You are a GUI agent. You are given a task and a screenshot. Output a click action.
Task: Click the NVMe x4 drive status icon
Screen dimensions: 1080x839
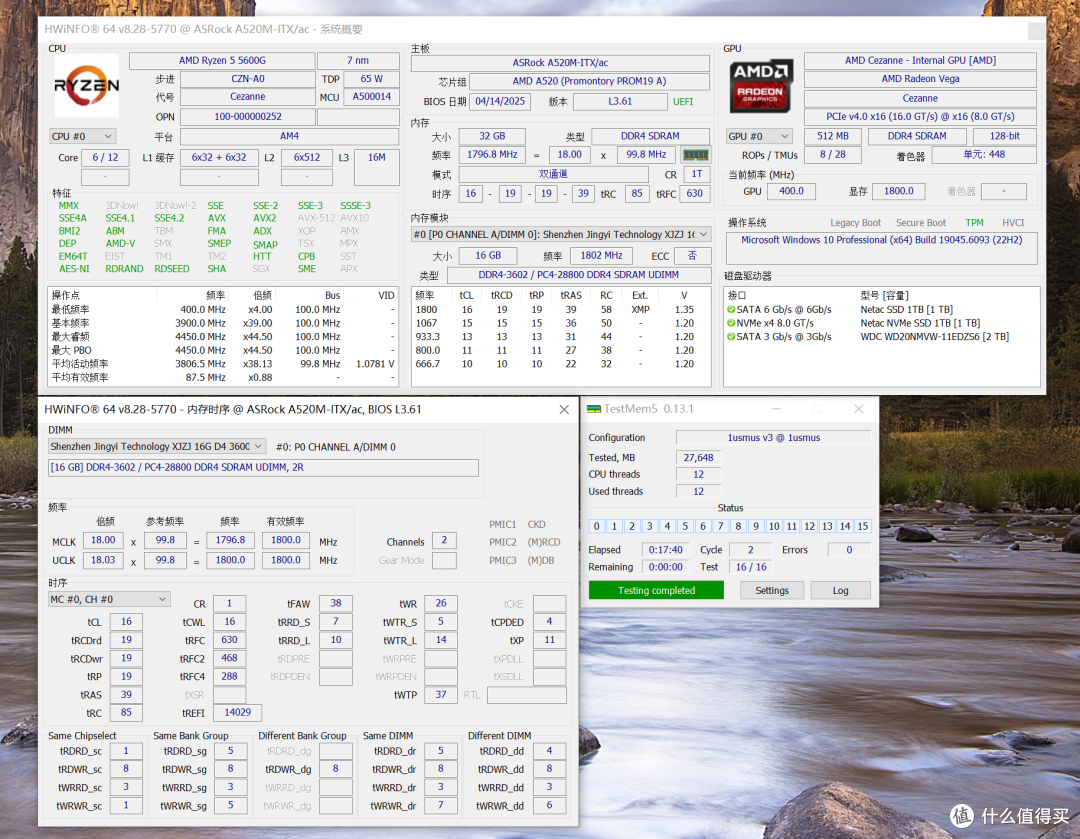pos(731,323)
